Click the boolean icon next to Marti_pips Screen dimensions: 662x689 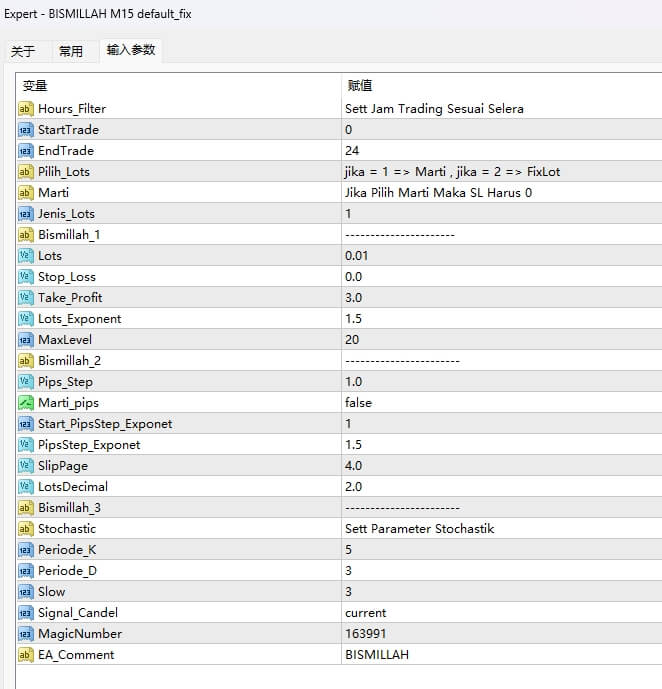coord(25,402)
